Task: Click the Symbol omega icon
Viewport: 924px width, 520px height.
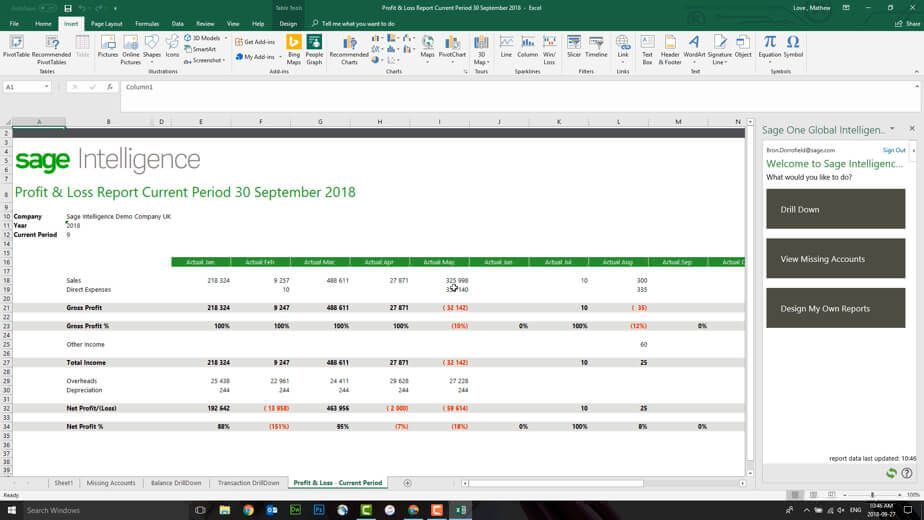Action: coord(793,43)
